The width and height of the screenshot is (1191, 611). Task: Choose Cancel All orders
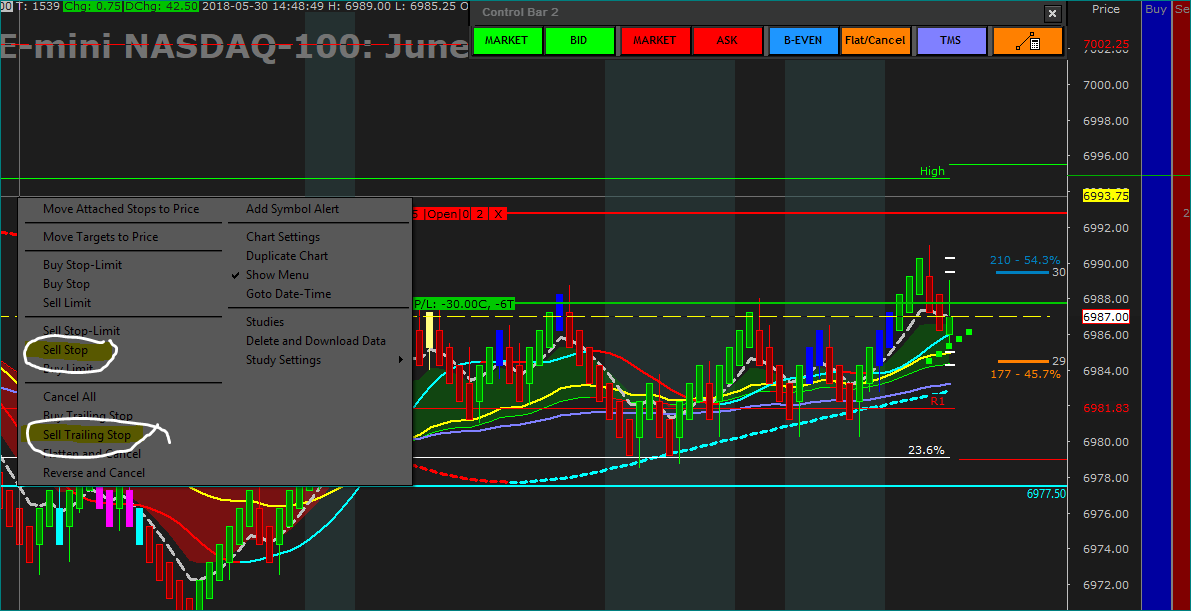pos(69,397)
